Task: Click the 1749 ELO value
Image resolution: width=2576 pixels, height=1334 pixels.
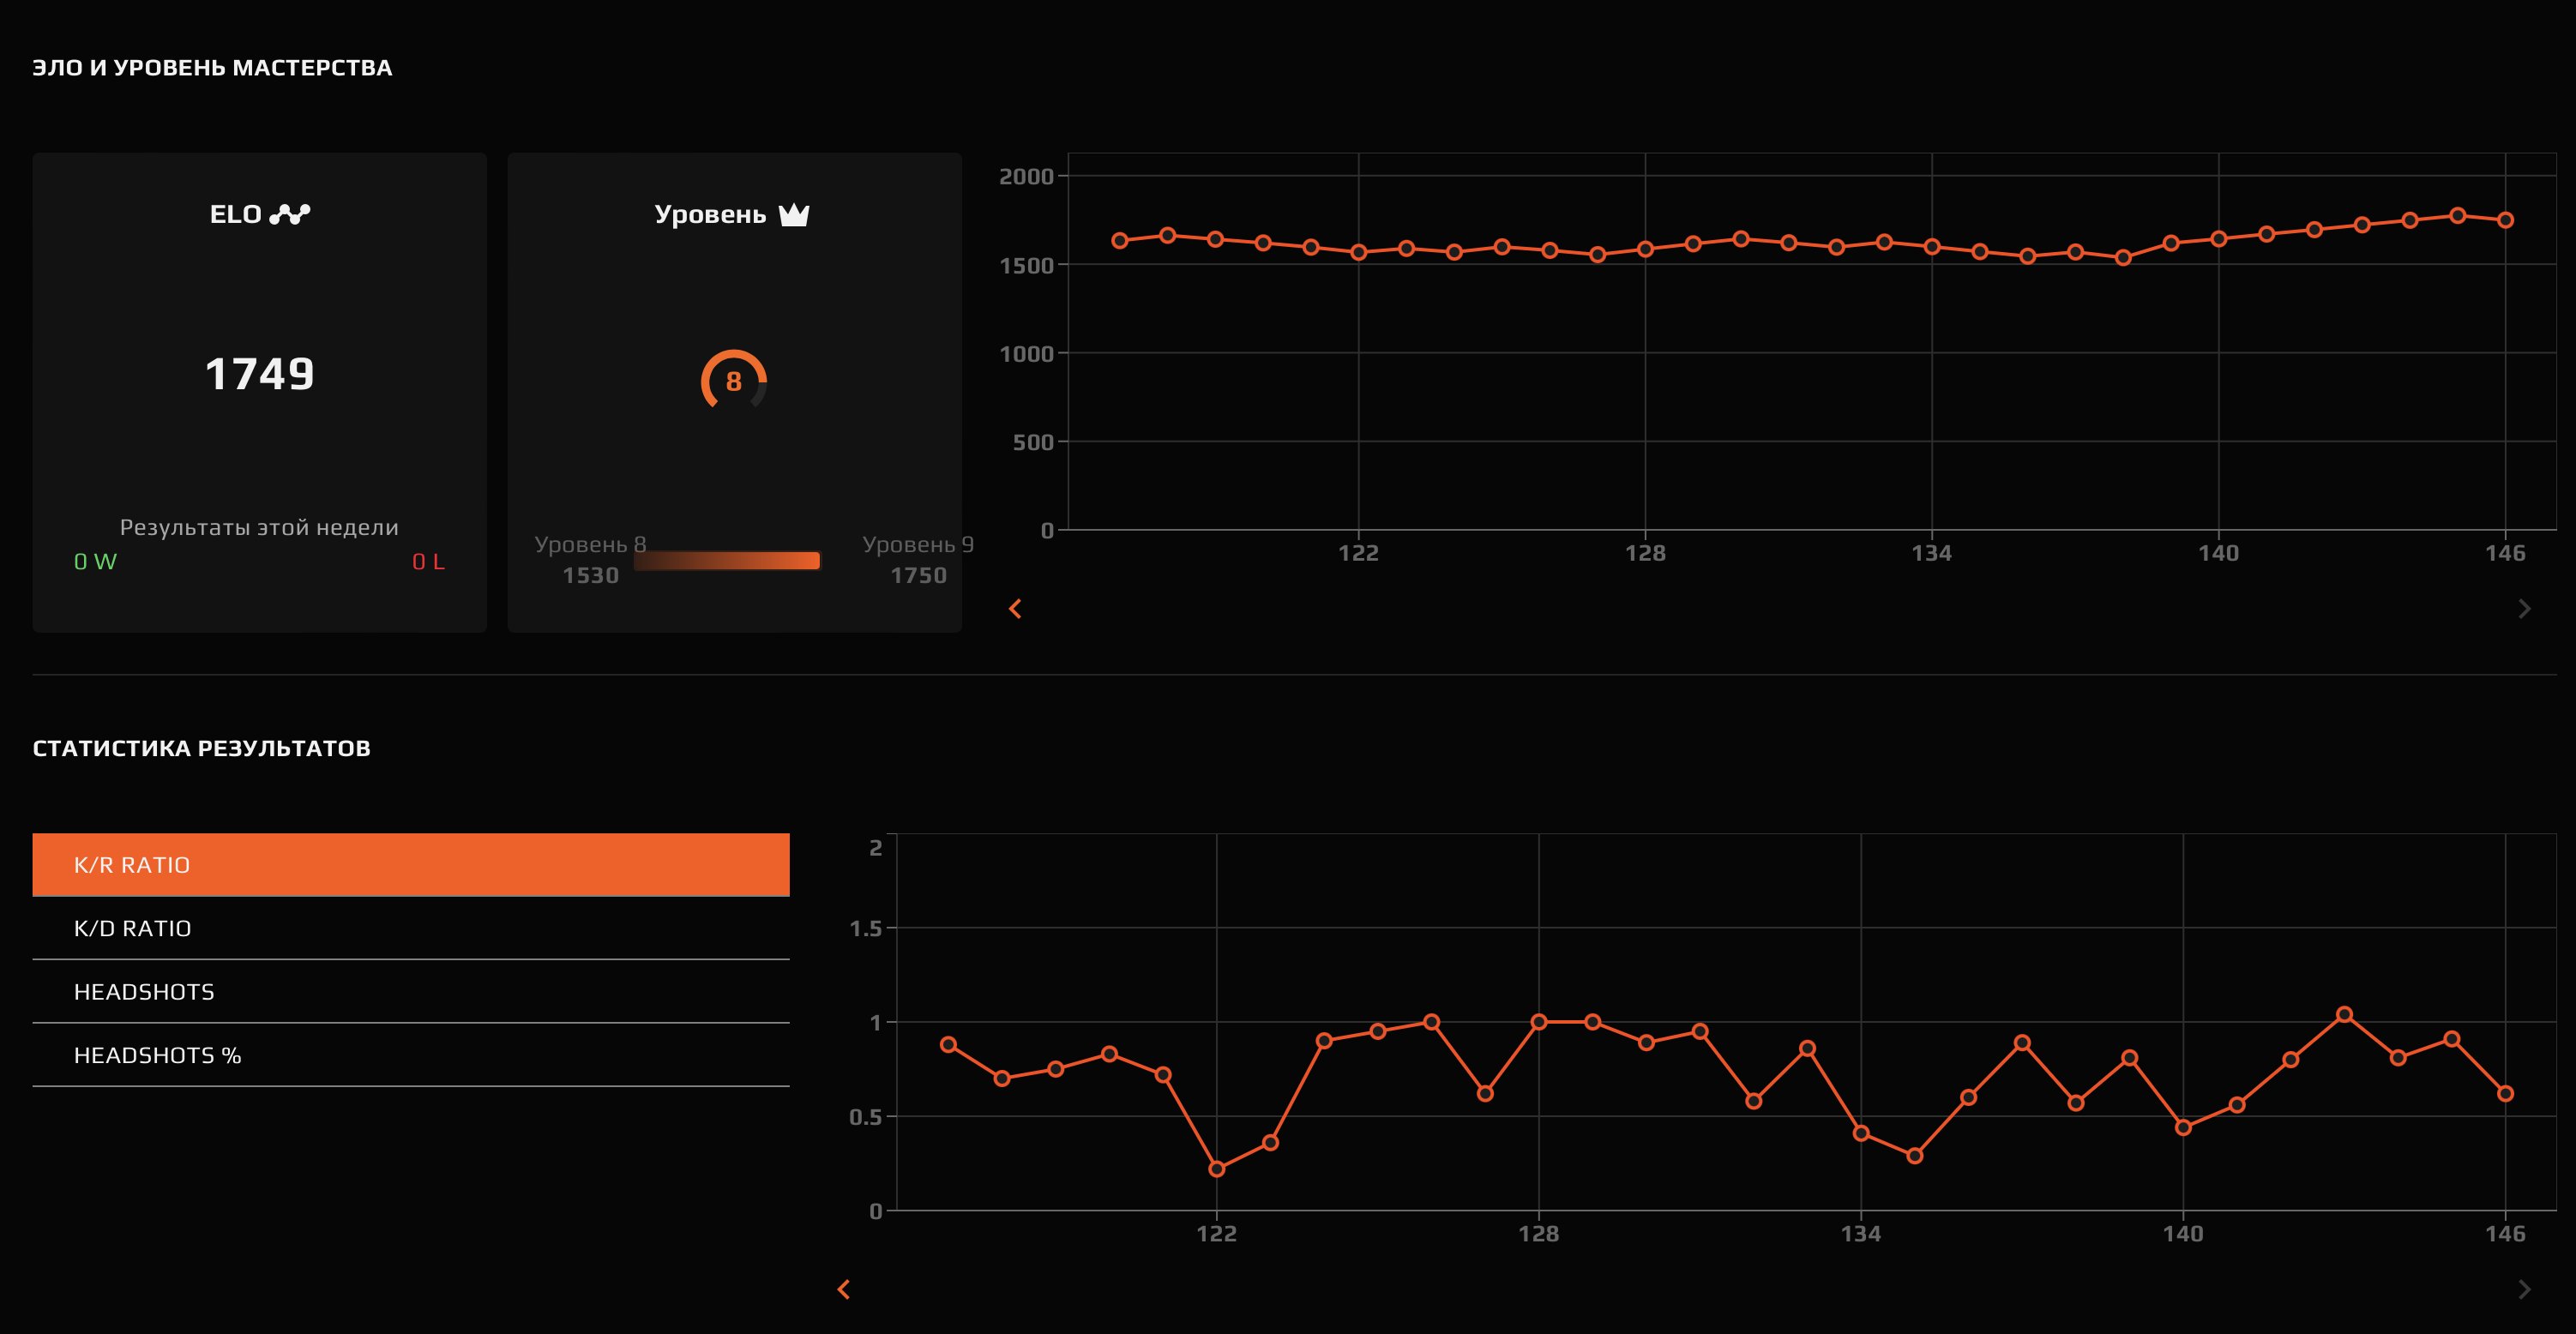Action: tap(259, 374)
